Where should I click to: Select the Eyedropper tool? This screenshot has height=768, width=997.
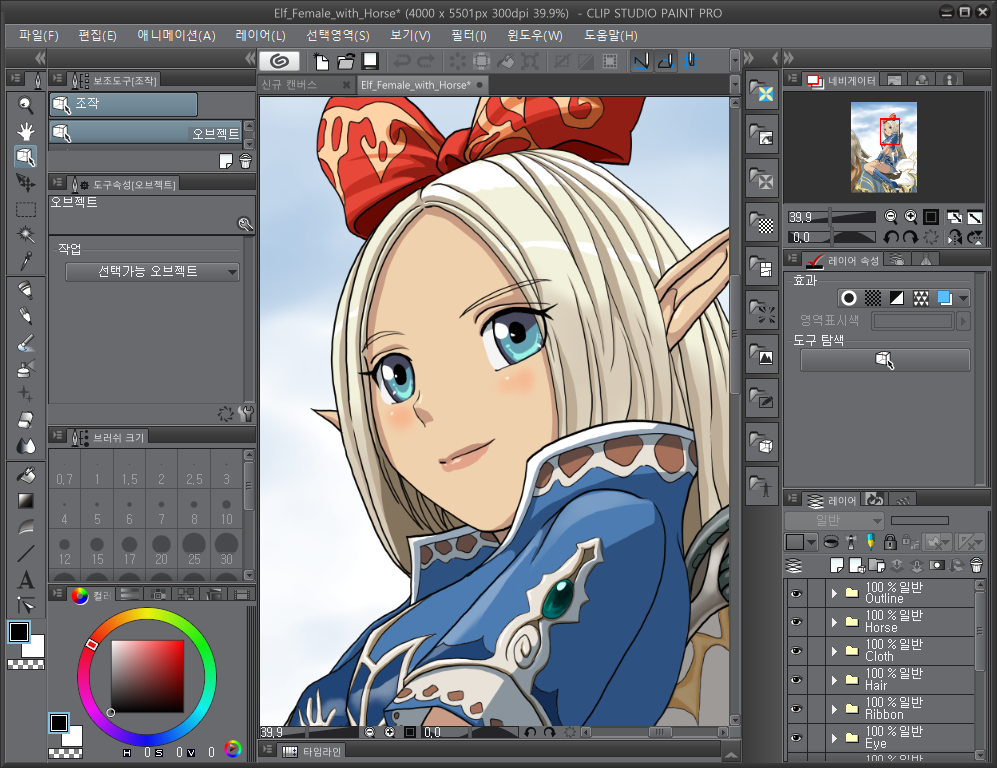coord(25,261)
